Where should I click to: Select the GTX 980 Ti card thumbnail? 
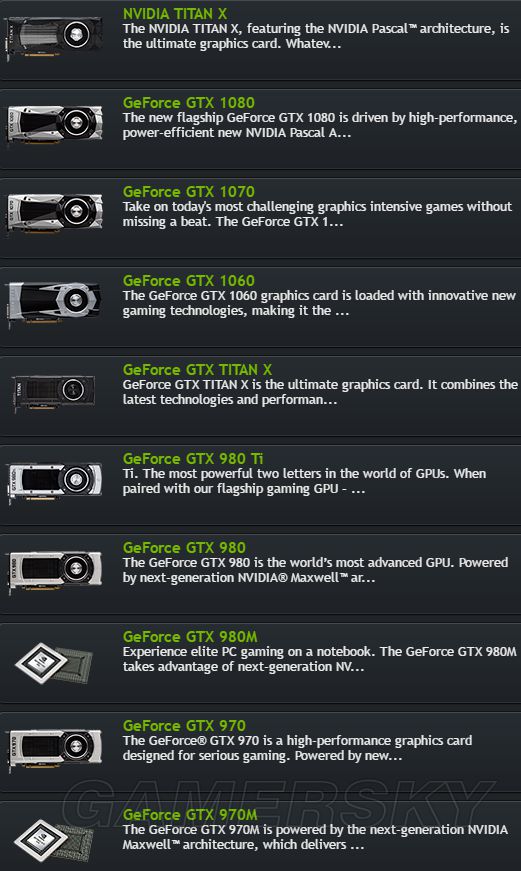(54, 481)
